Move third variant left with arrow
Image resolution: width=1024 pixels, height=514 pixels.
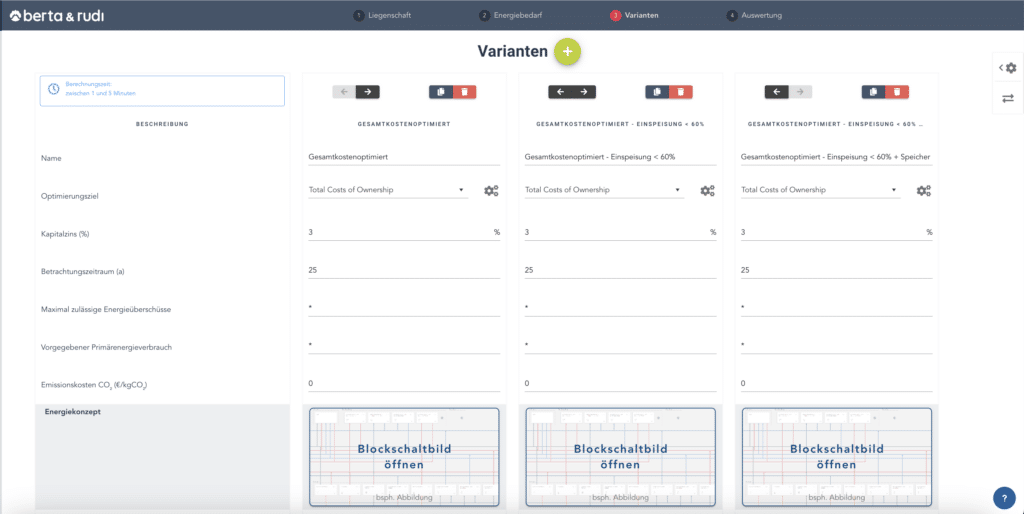777,91
